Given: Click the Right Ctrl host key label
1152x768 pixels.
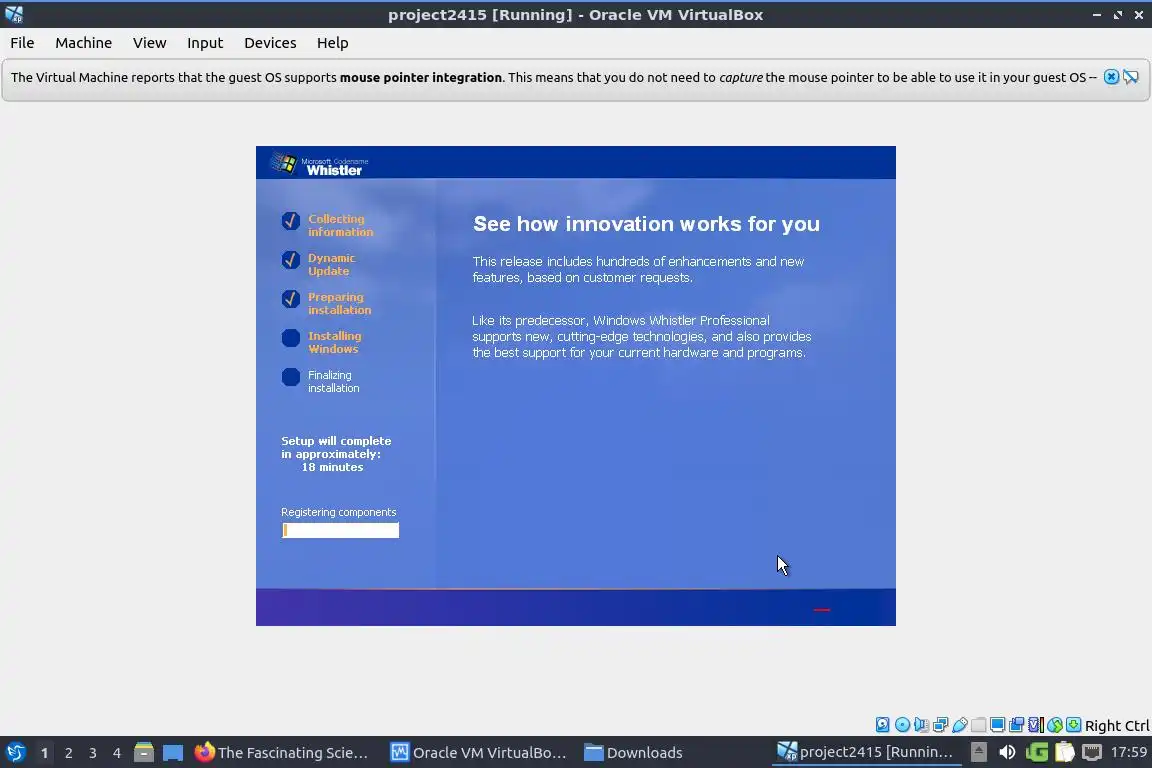Looking at the screenshot, I should click(1117, 725).
